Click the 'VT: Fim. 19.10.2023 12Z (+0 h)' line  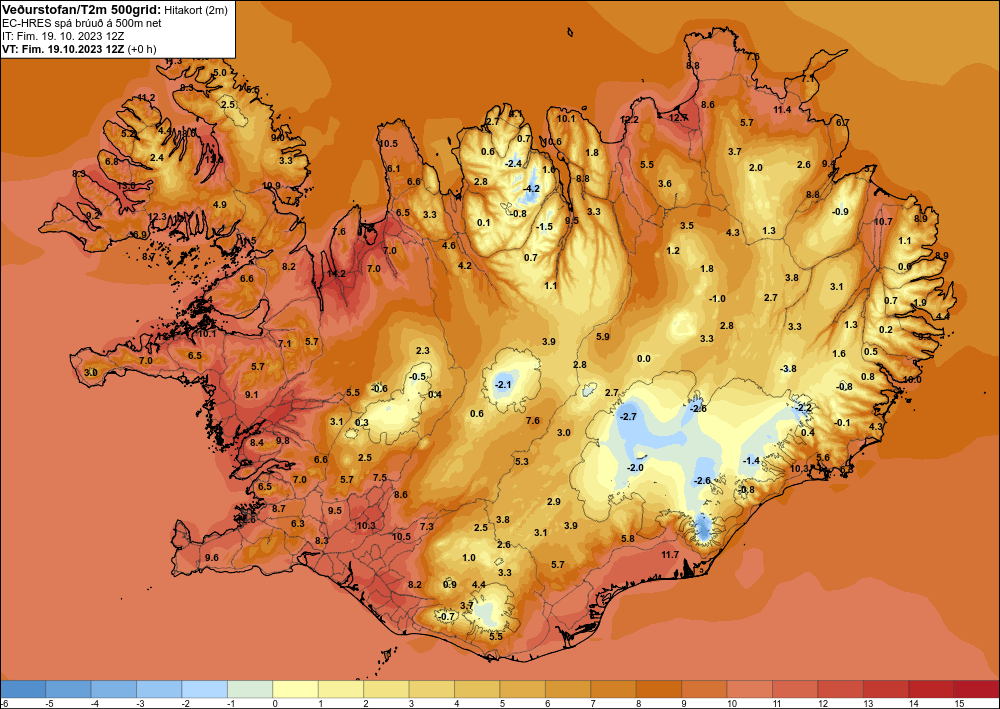[x=79, y=49]
